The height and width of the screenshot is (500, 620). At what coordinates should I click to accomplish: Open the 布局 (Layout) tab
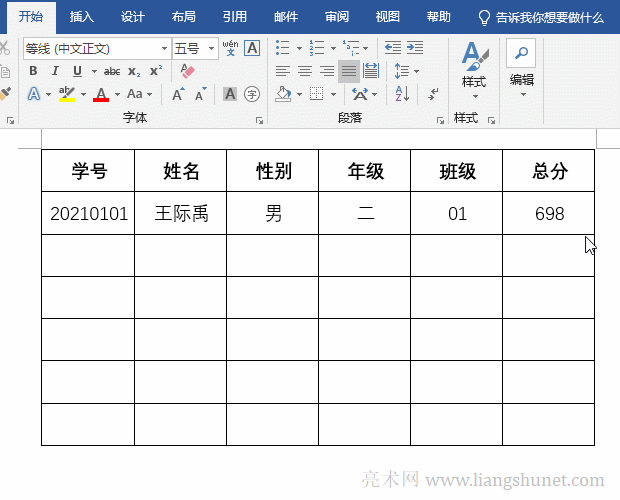183,17
